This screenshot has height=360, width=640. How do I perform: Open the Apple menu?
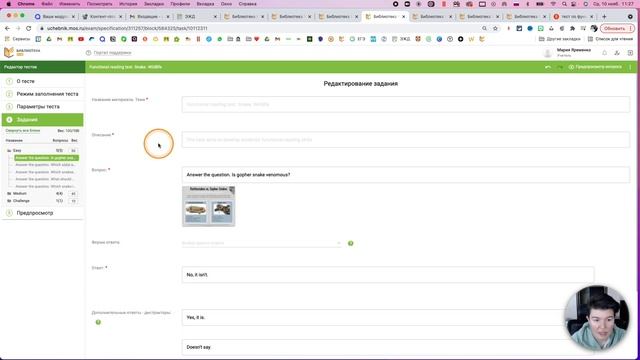click(8, 4)
